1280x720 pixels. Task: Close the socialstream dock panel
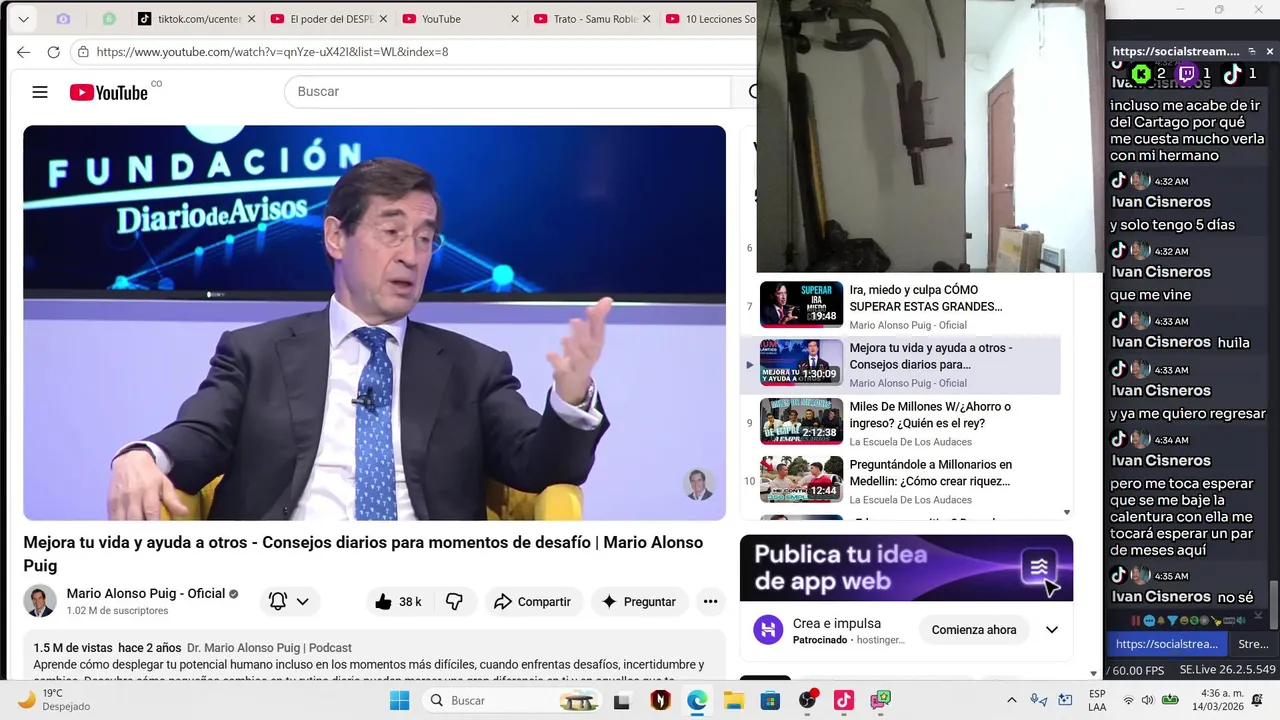[1270, 51]
